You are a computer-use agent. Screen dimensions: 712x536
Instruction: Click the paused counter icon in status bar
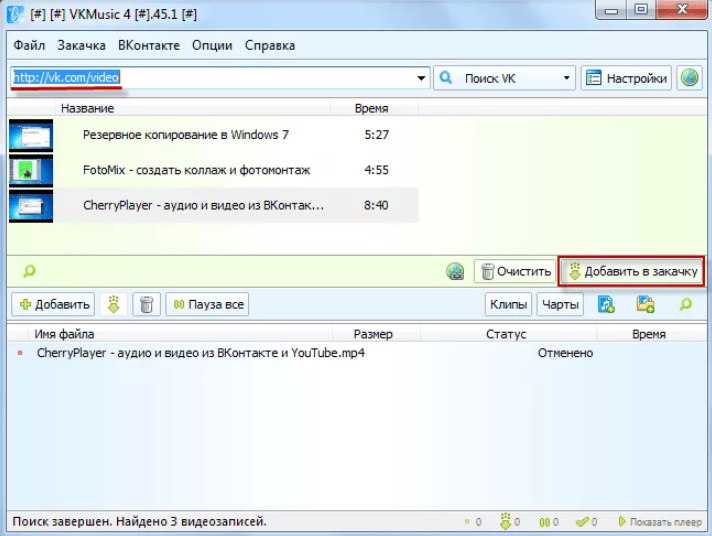point(549,522)
